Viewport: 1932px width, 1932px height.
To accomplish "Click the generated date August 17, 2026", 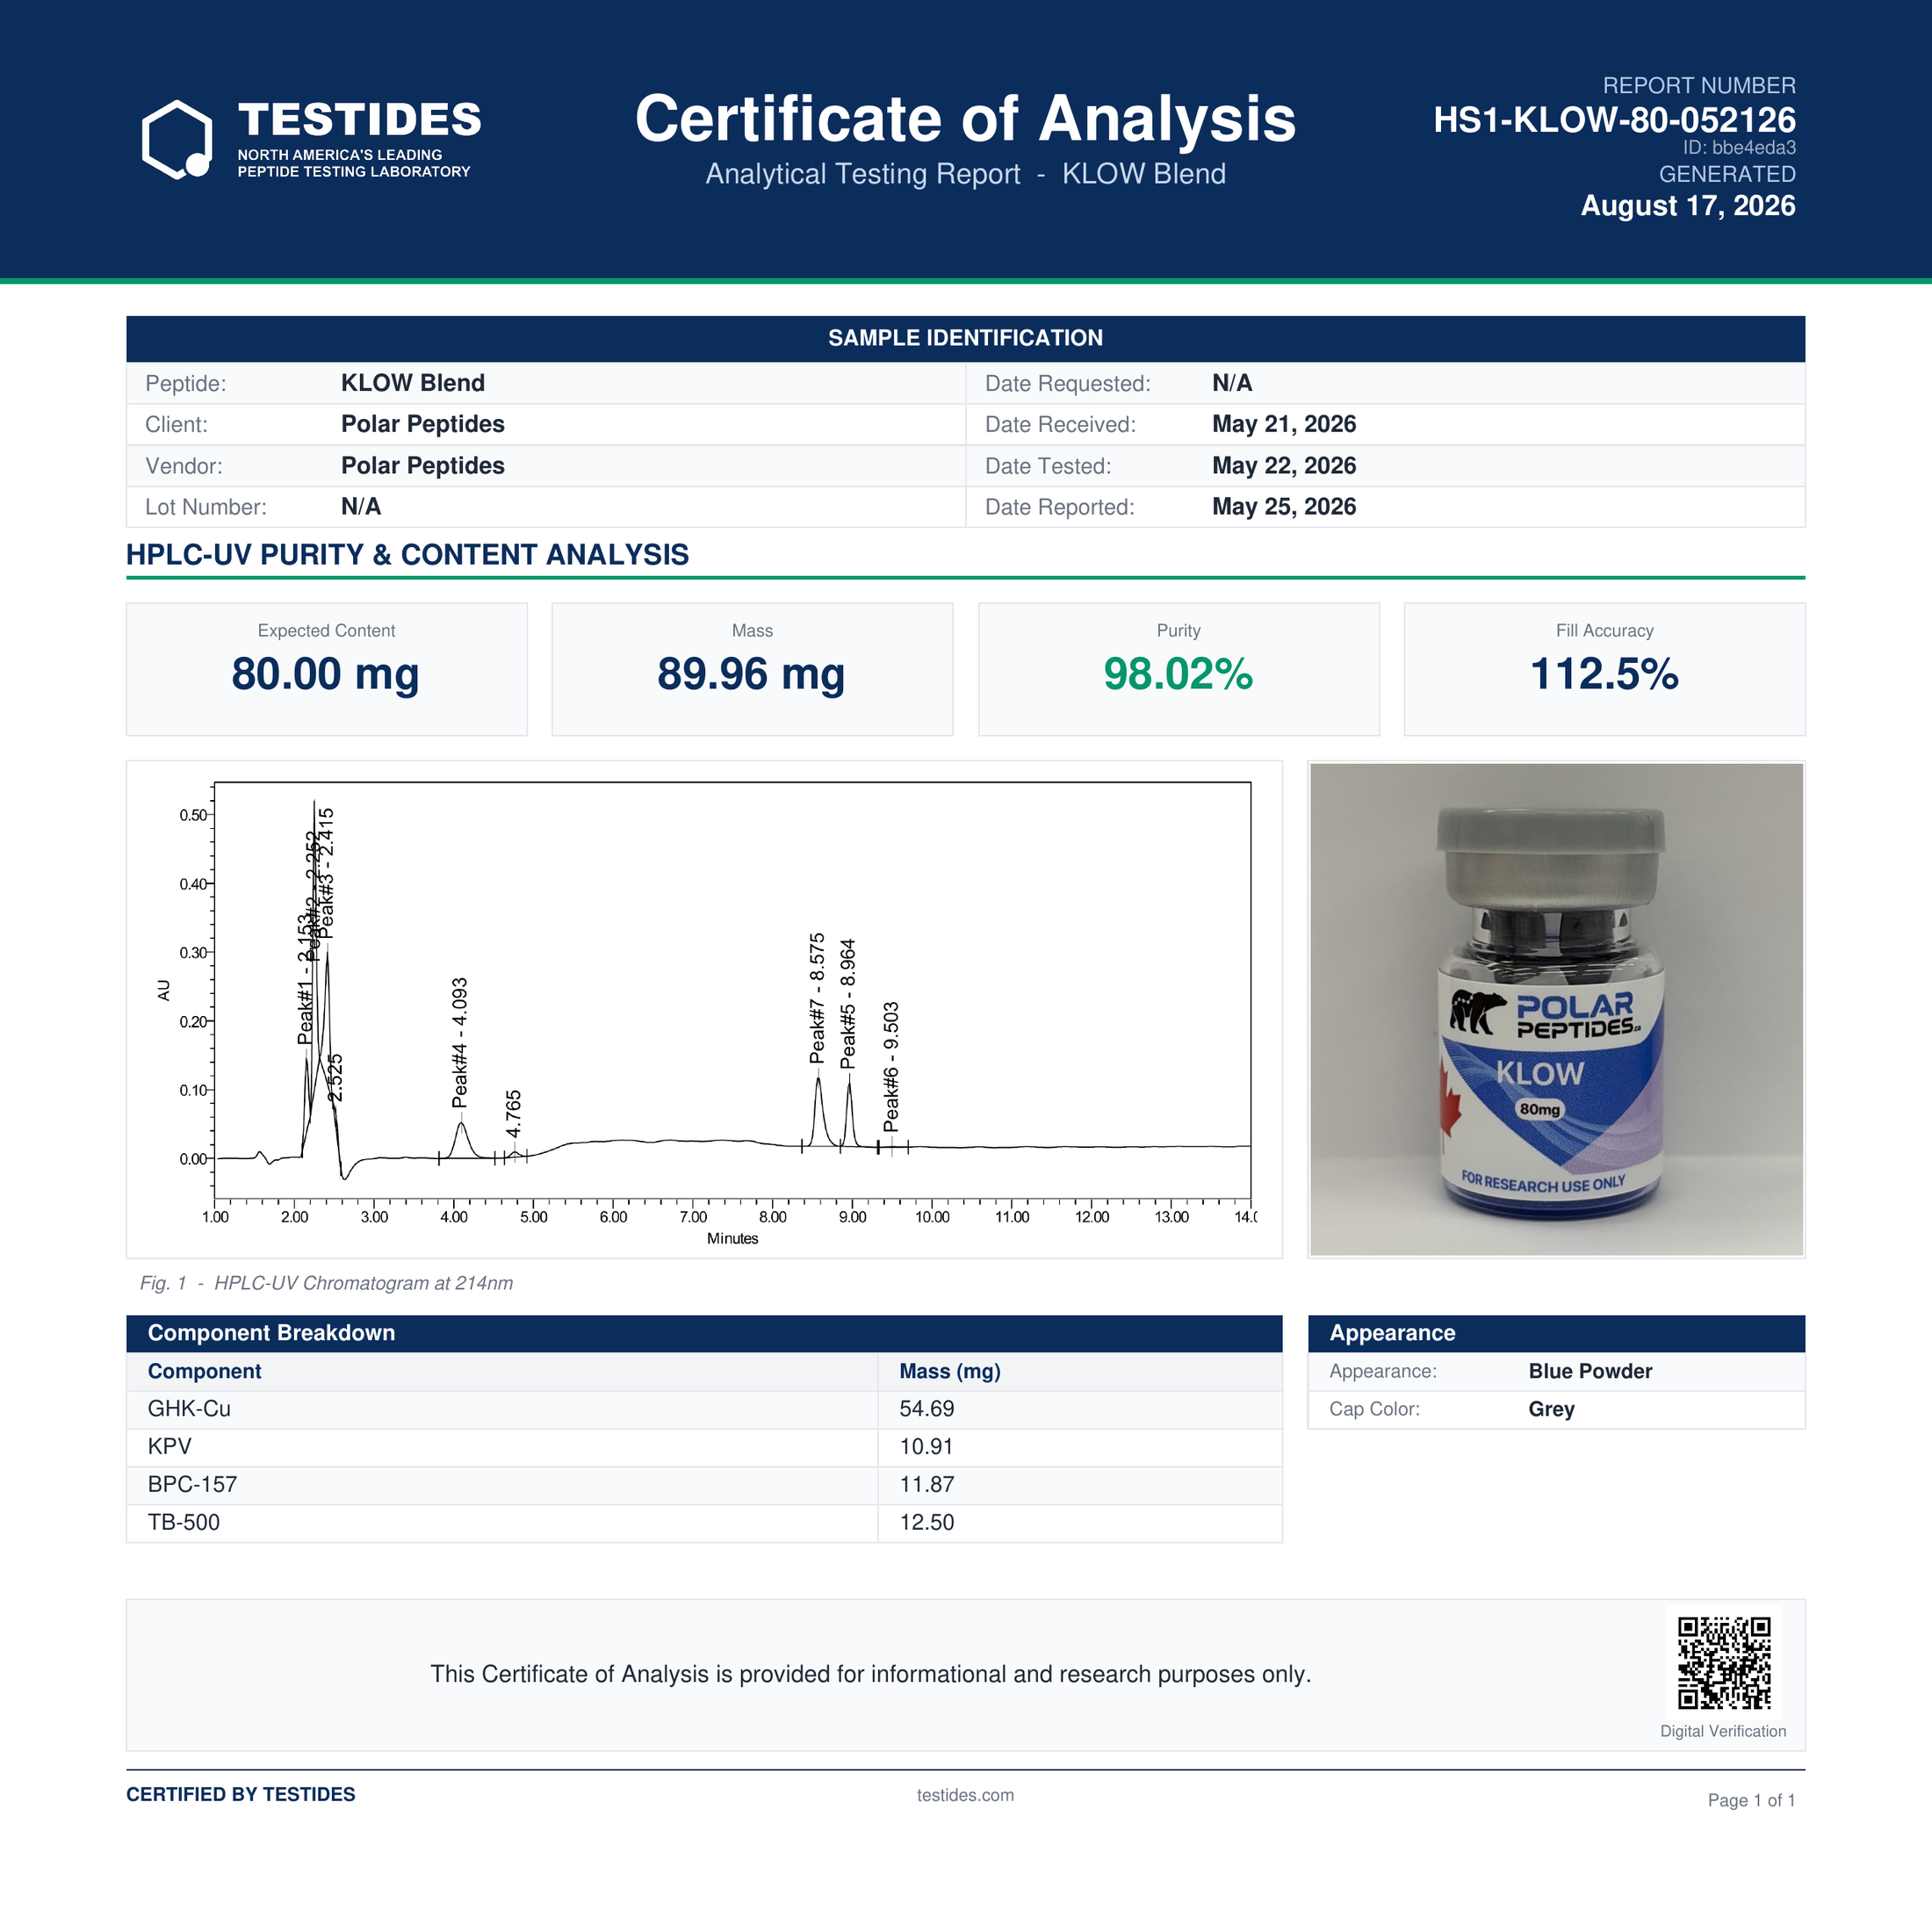I will click(x=1688, y=206).
